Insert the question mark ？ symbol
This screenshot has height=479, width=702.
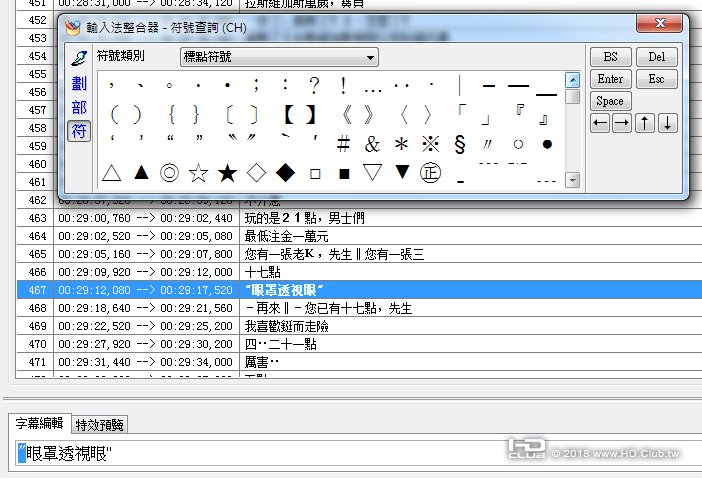(x=315, y=85)
